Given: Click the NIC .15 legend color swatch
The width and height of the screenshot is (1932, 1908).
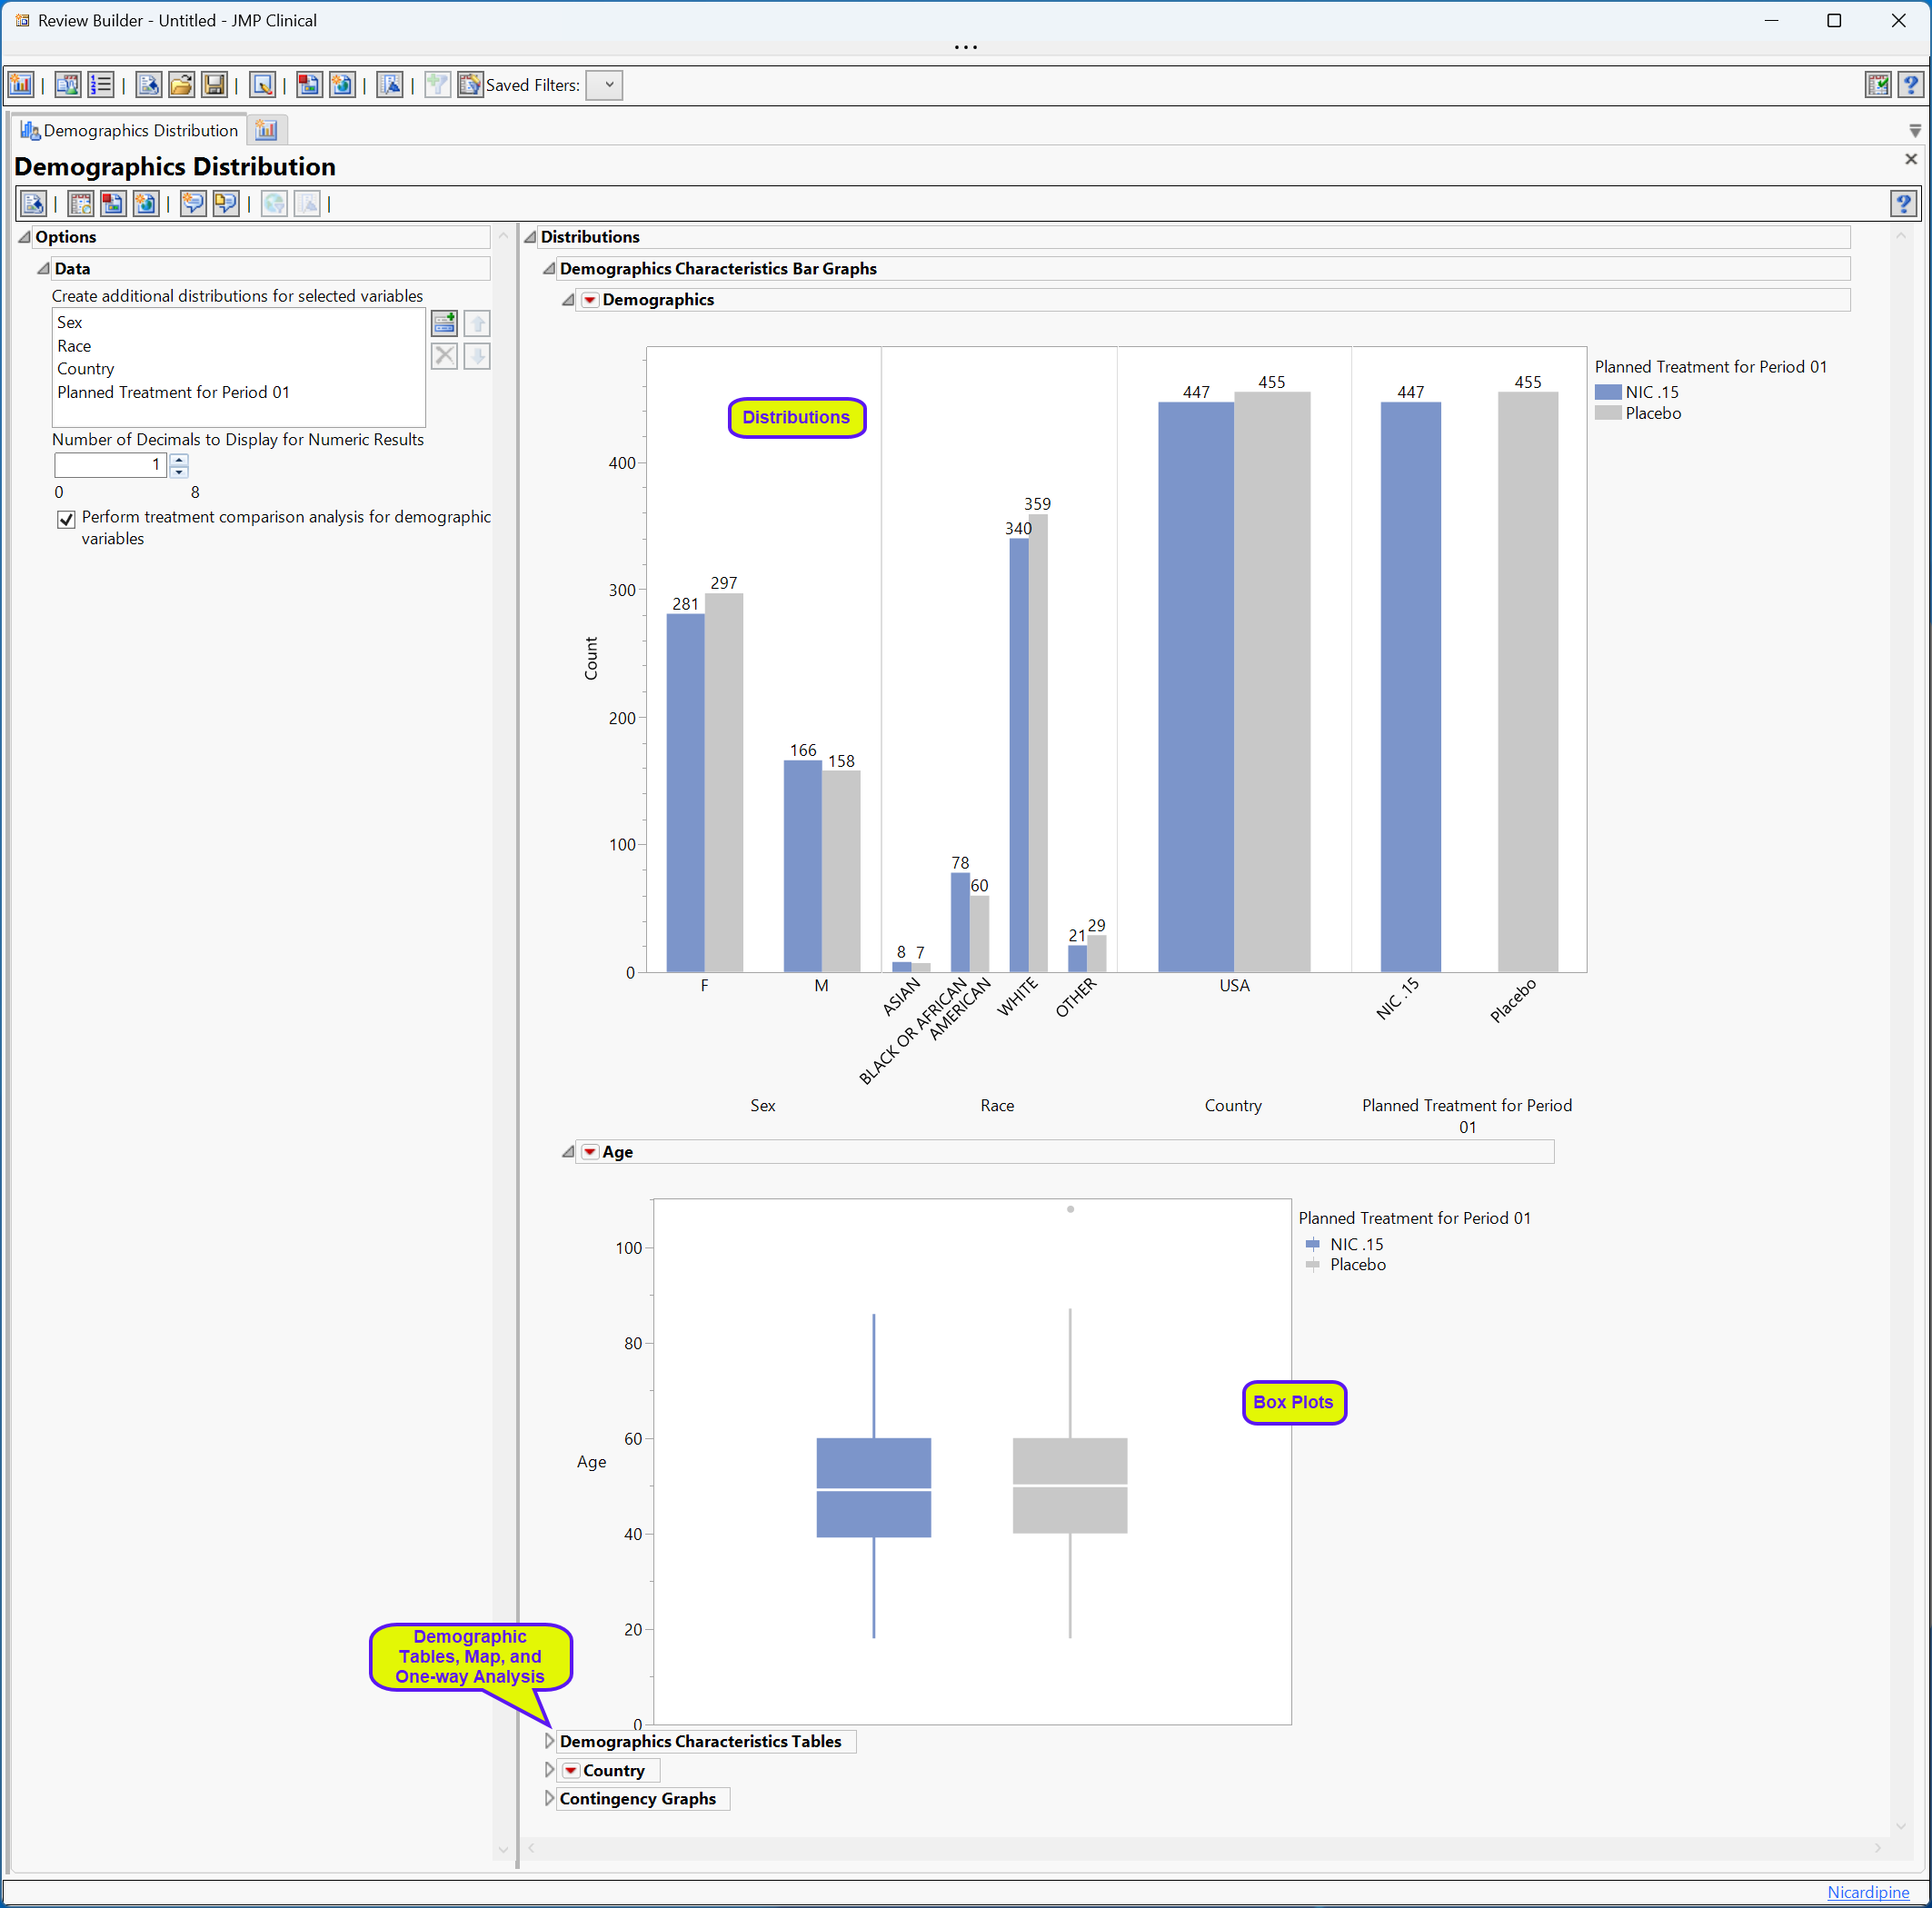Looking at the screenshot, I should 1607,392.
